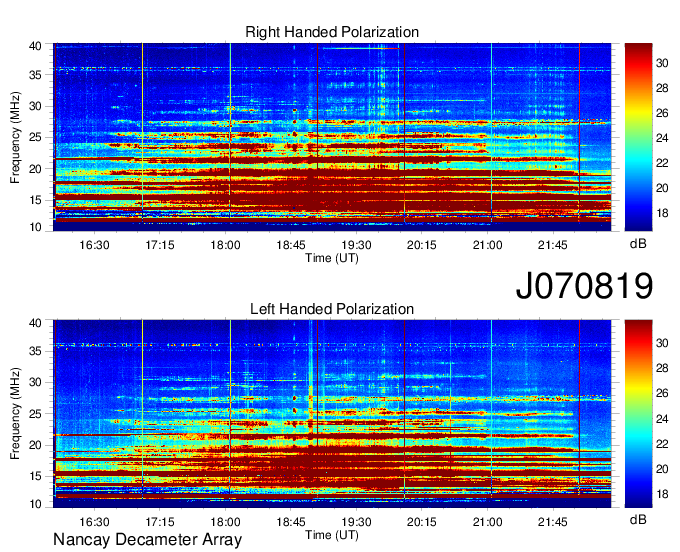Pick "21:00" time tick of Left Handed plot
Viewport: 680px width, 552px height.
click(487, 522)
